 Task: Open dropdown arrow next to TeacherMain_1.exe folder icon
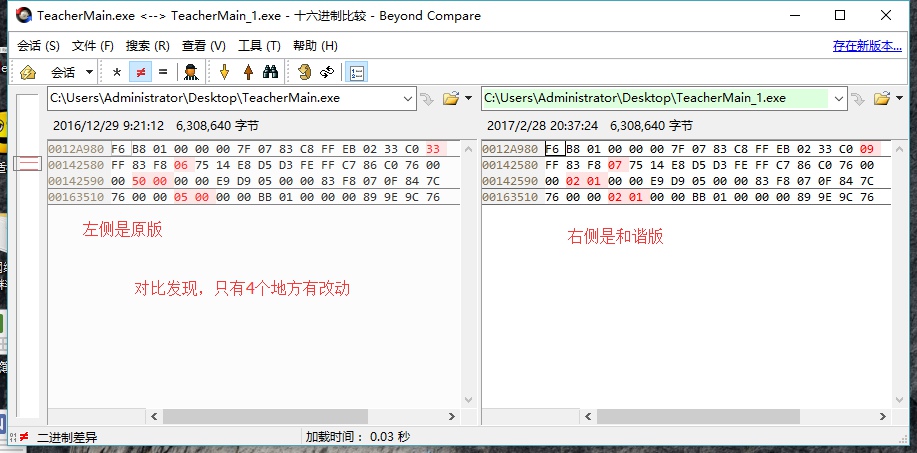pyautogui.click(x=899, y=98)
